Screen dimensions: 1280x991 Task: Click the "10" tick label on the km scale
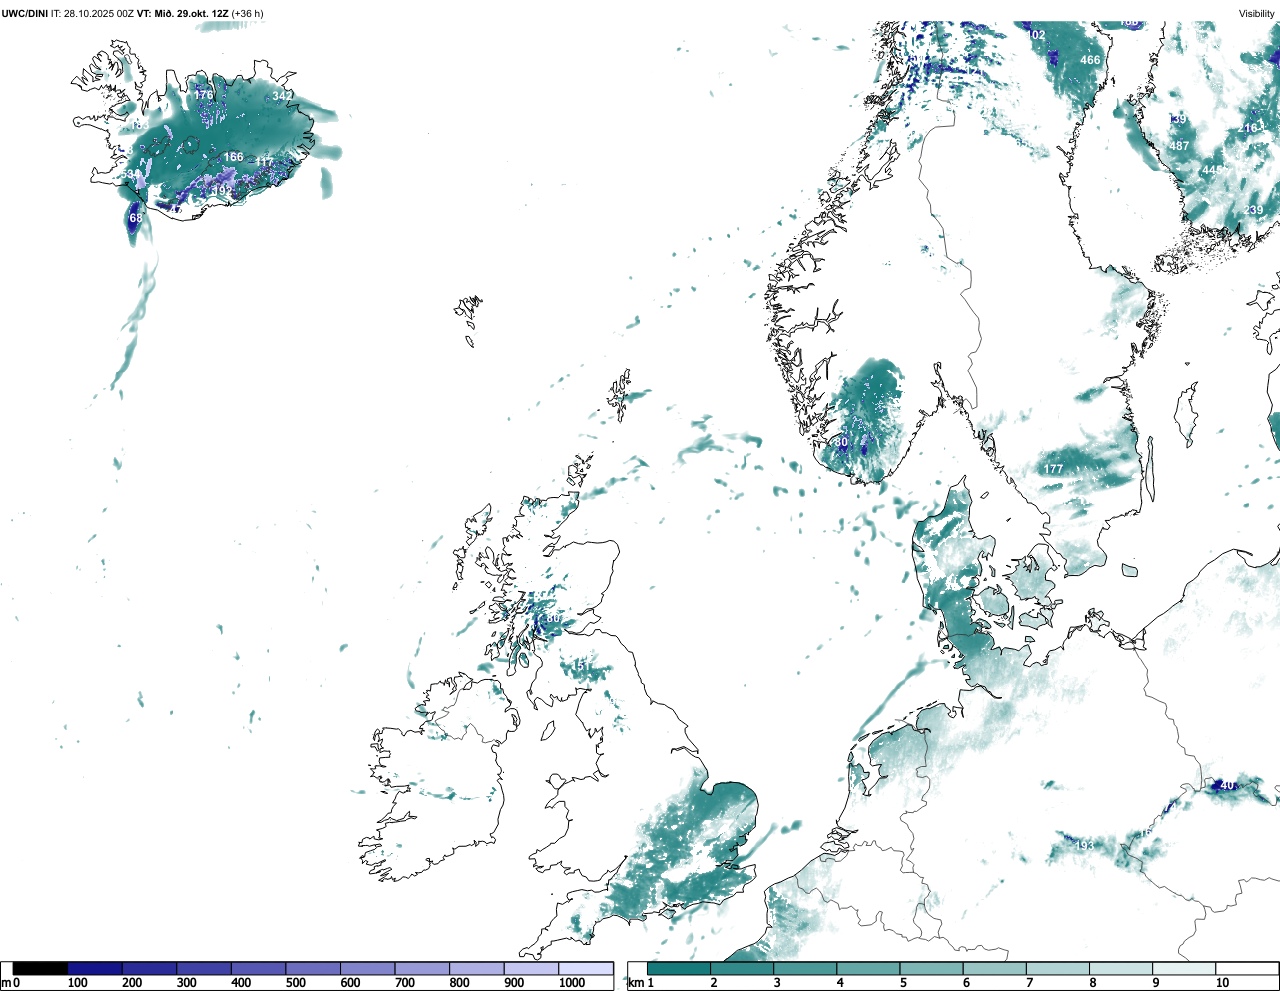(1222, 983)
